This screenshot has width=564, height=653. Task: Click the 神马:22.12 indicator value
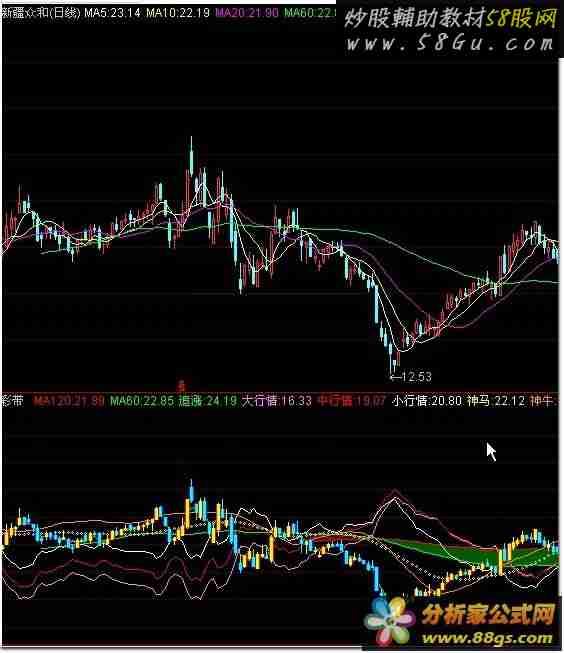pos(496,401)
